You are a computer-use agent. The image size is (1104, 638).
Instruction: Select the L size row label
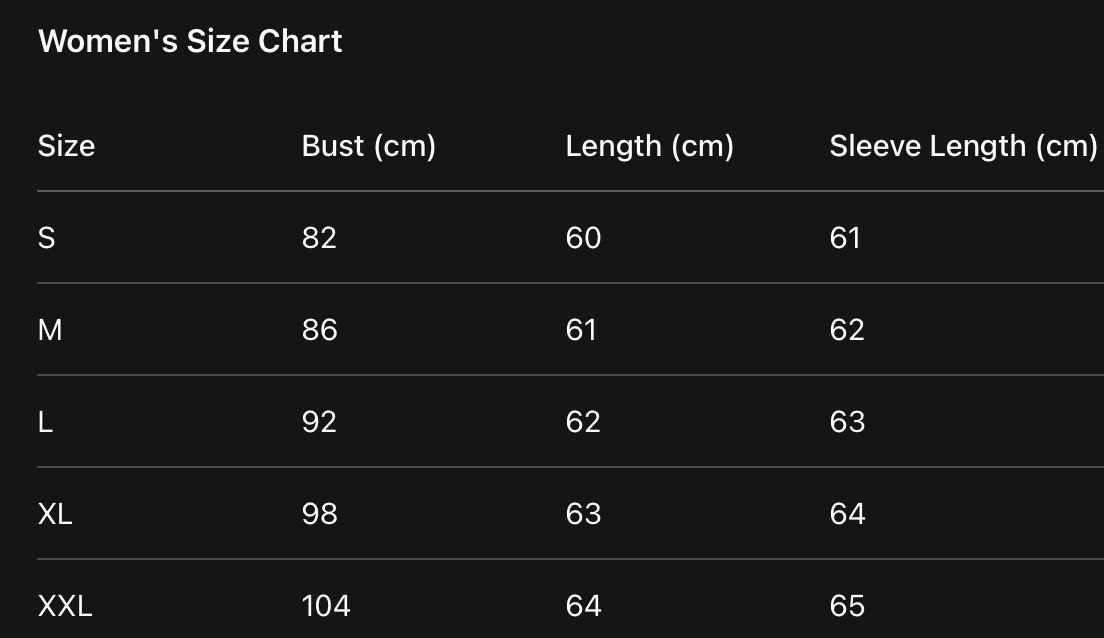(x=45, y=422)
